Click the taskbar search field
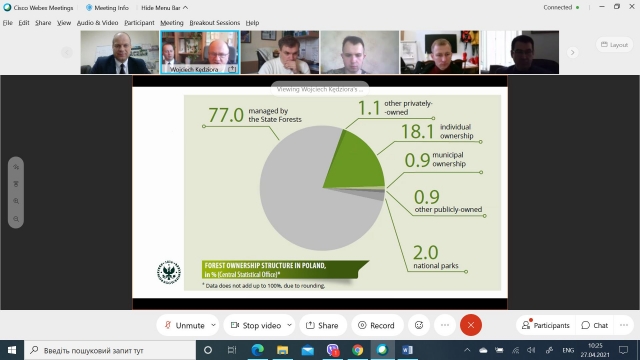Viewport: 640px width, 360px height. tap(110, 350)
